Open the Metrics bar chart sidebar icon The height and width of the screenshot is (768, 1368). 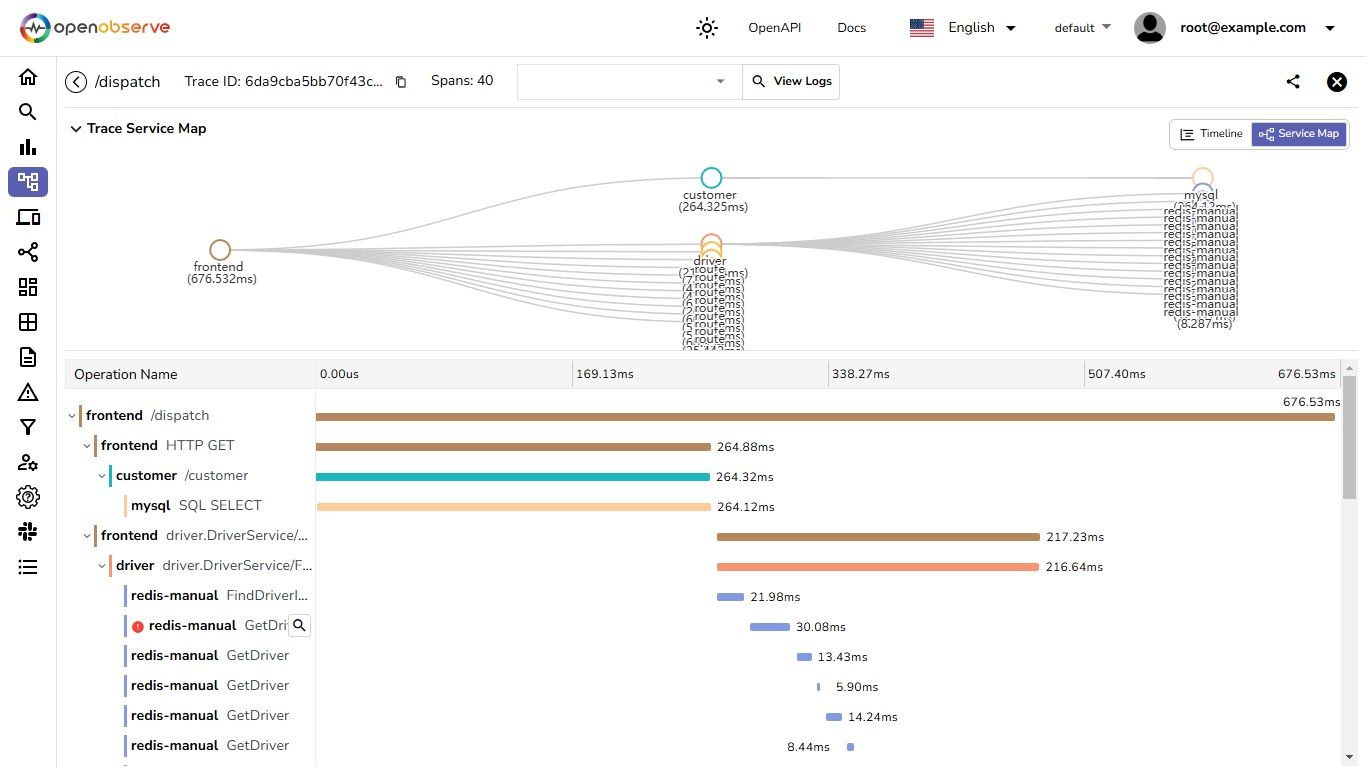28,147
